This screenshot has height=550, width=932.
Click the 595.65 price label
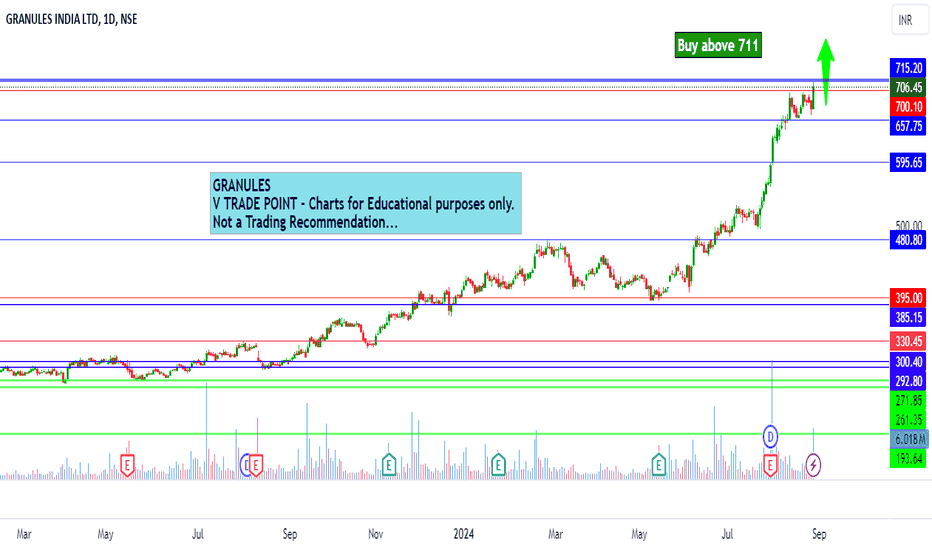(908, 162)
